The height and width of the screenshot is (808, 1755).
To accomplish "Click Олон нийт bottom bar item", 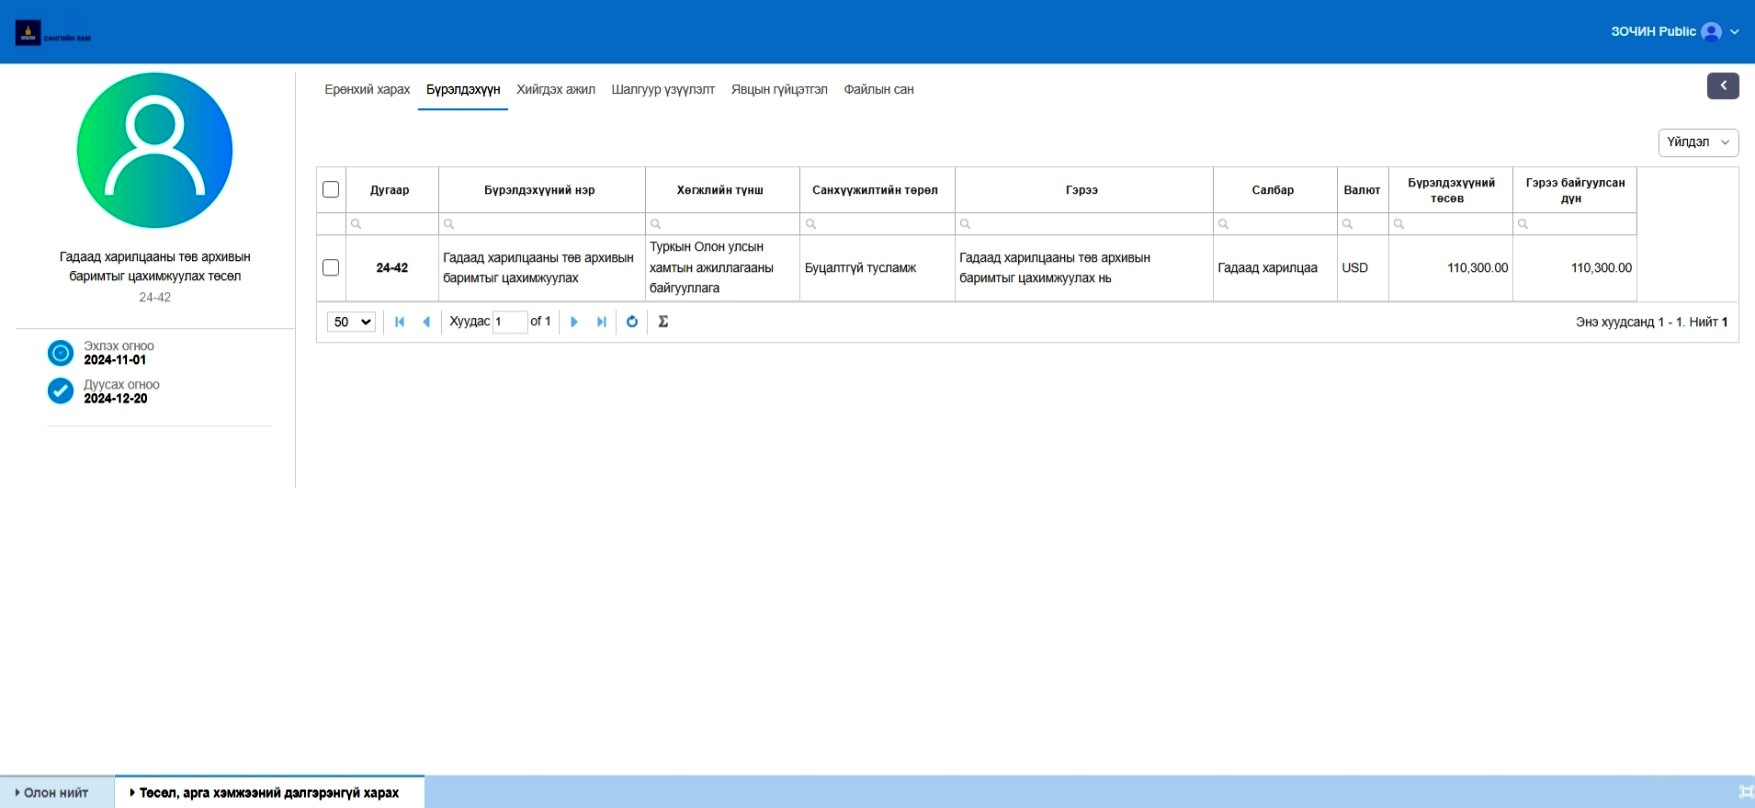I will tap(56, 793).
